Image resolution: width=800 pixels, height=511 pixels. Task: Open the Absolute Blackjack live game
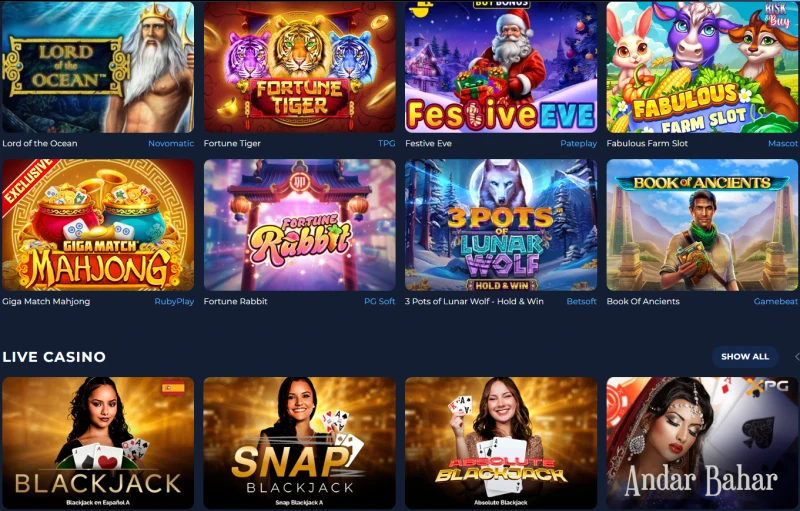pyautogui.click(x=501, y=443)
